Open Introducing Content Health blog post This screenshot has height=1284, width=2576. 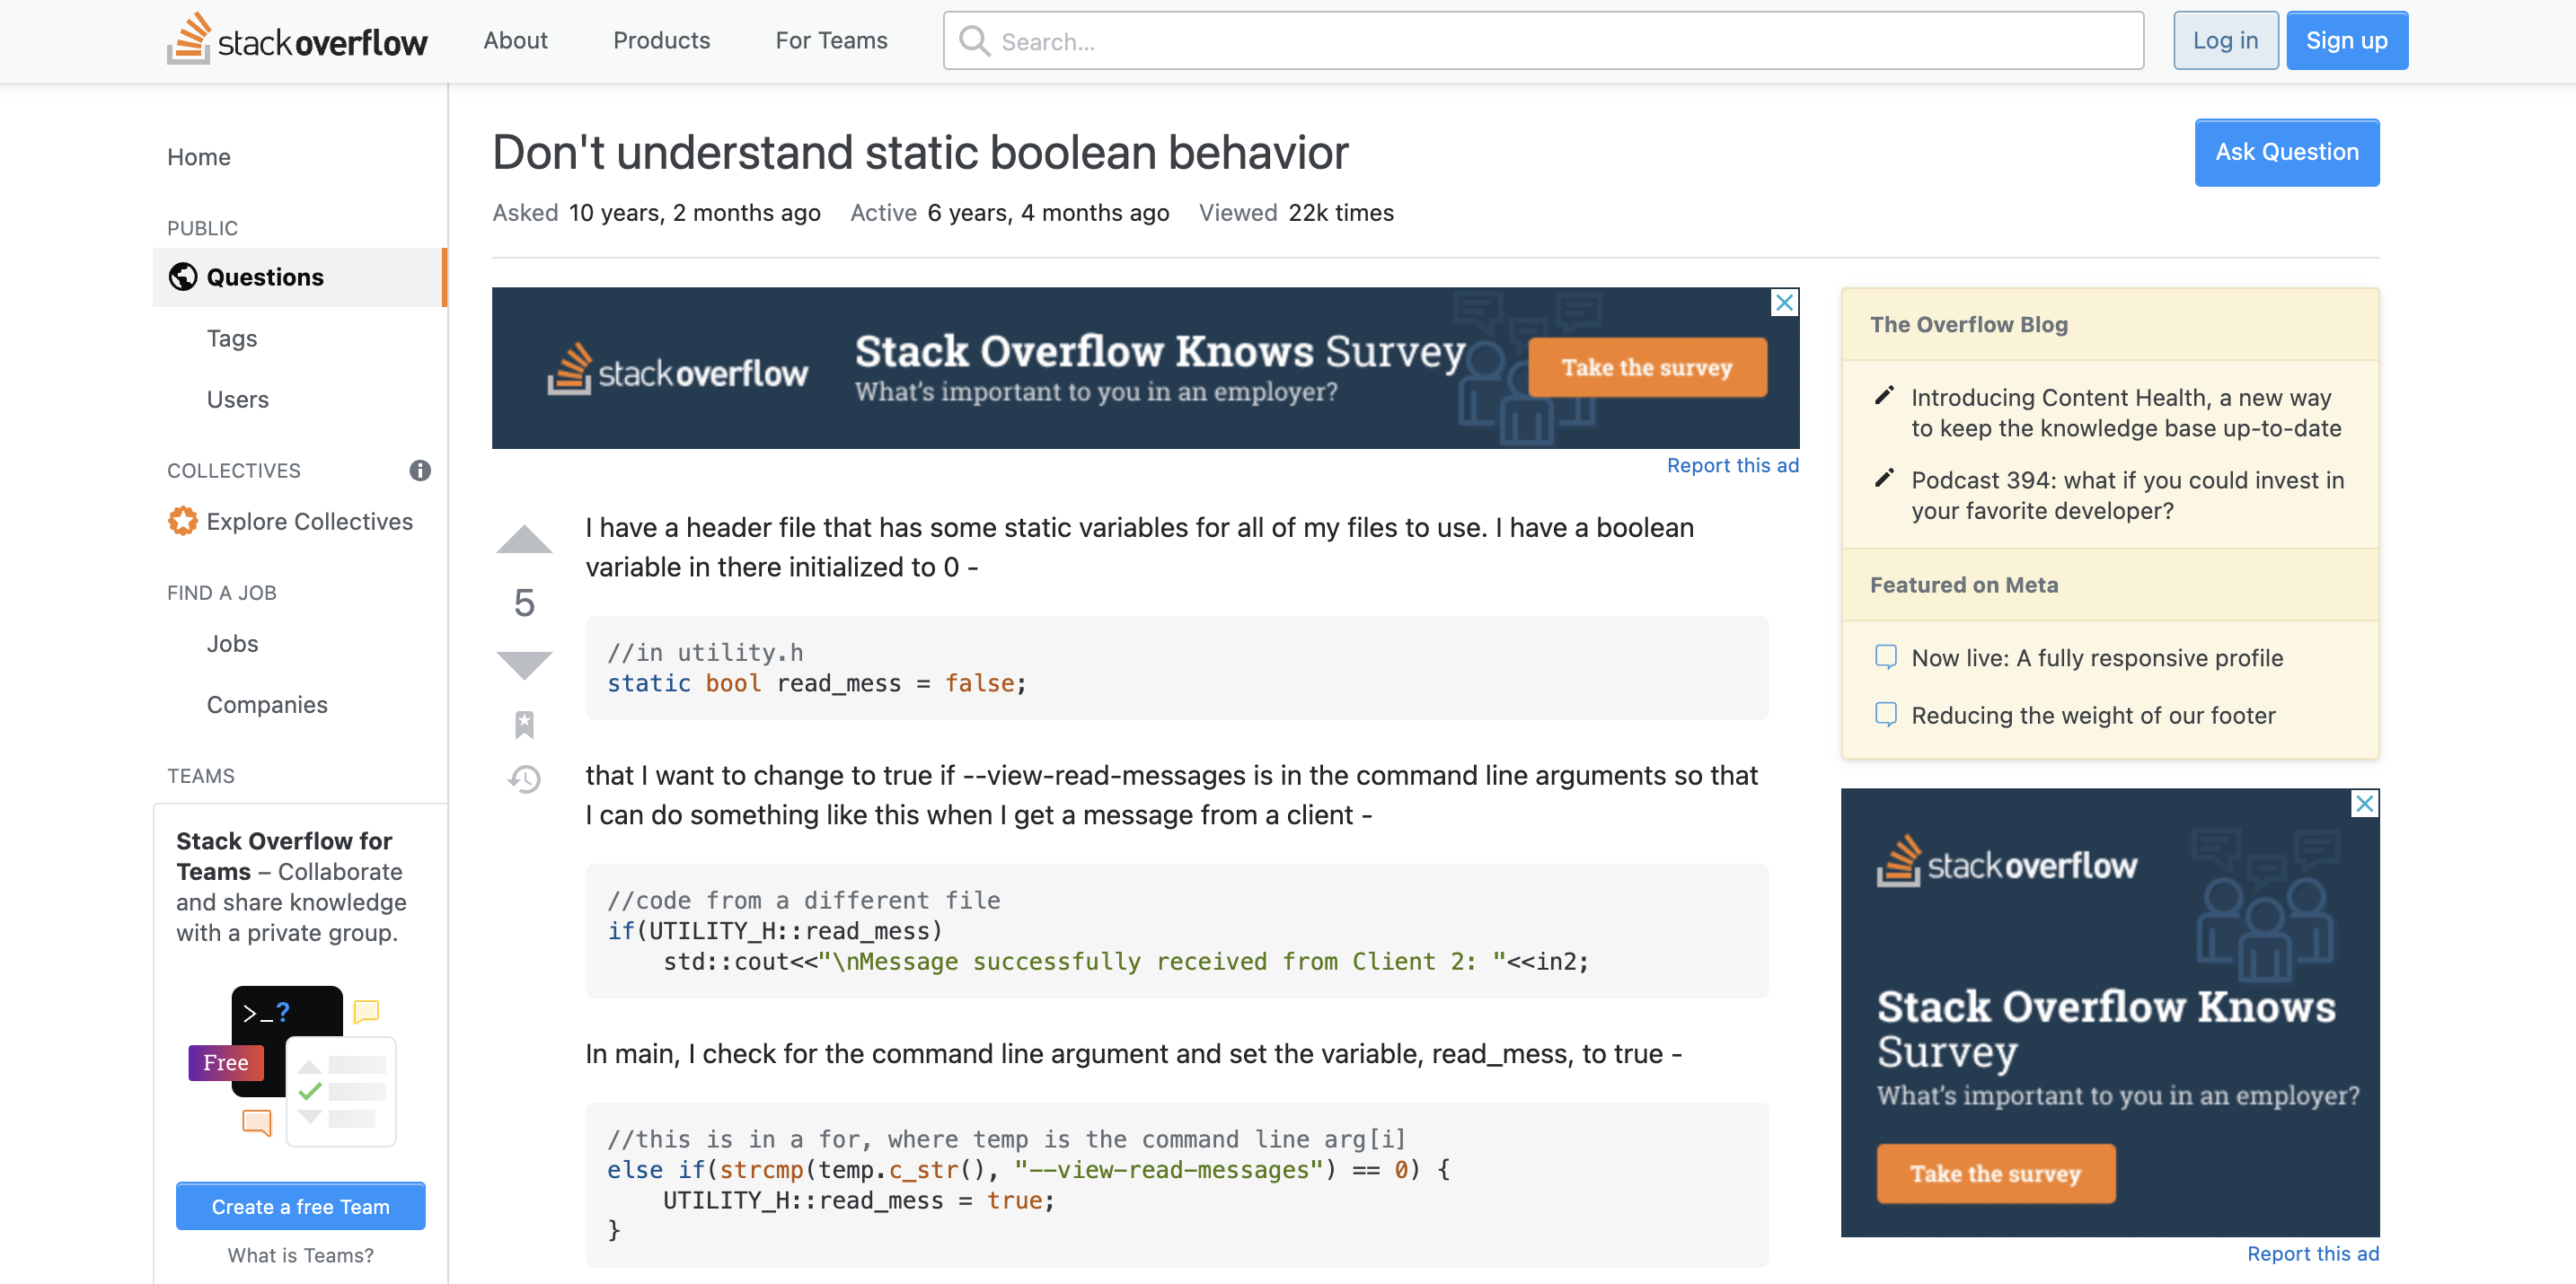point(2126,412)
